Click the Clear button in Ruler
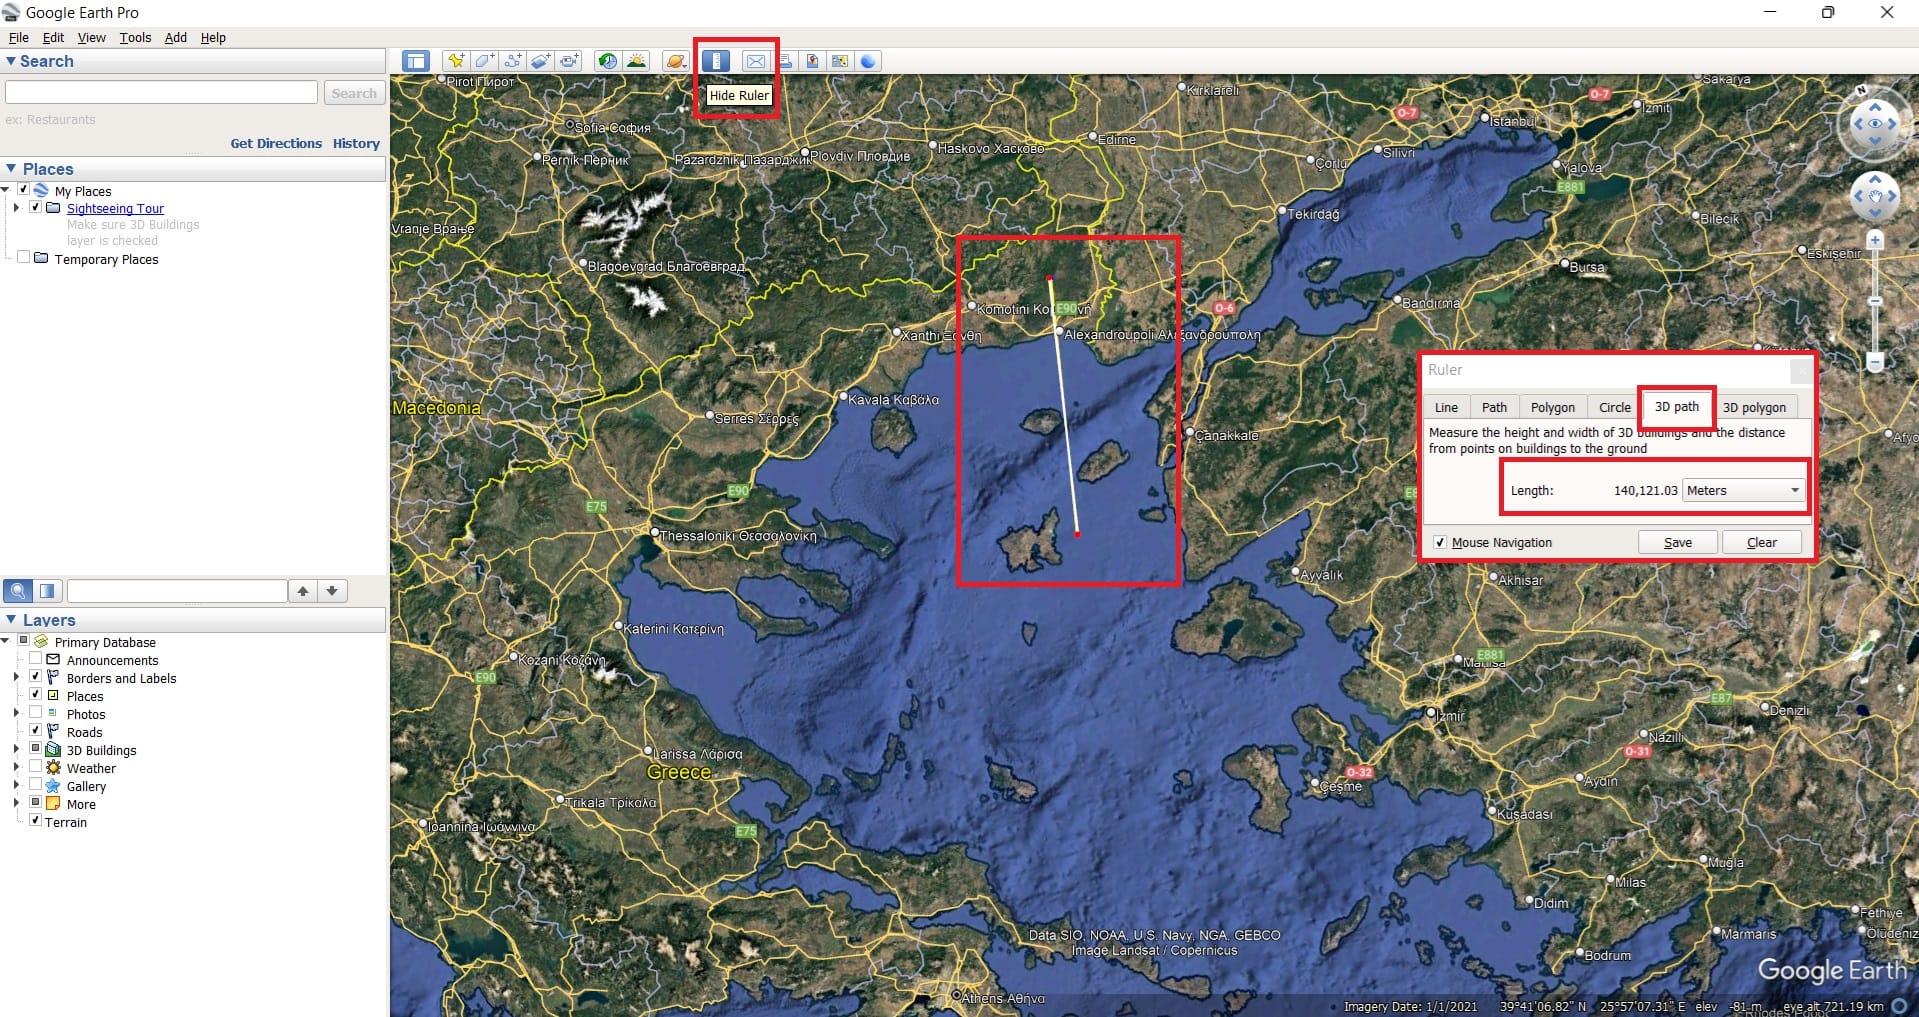Viewport: 1919px width, 1017px height. pos(1761,542)
